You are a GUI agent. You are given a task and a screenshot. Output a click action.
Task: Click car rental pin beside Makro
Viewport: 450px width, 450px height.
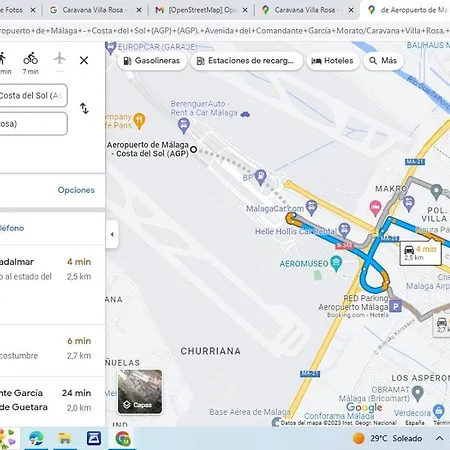(x=408, y=203)
